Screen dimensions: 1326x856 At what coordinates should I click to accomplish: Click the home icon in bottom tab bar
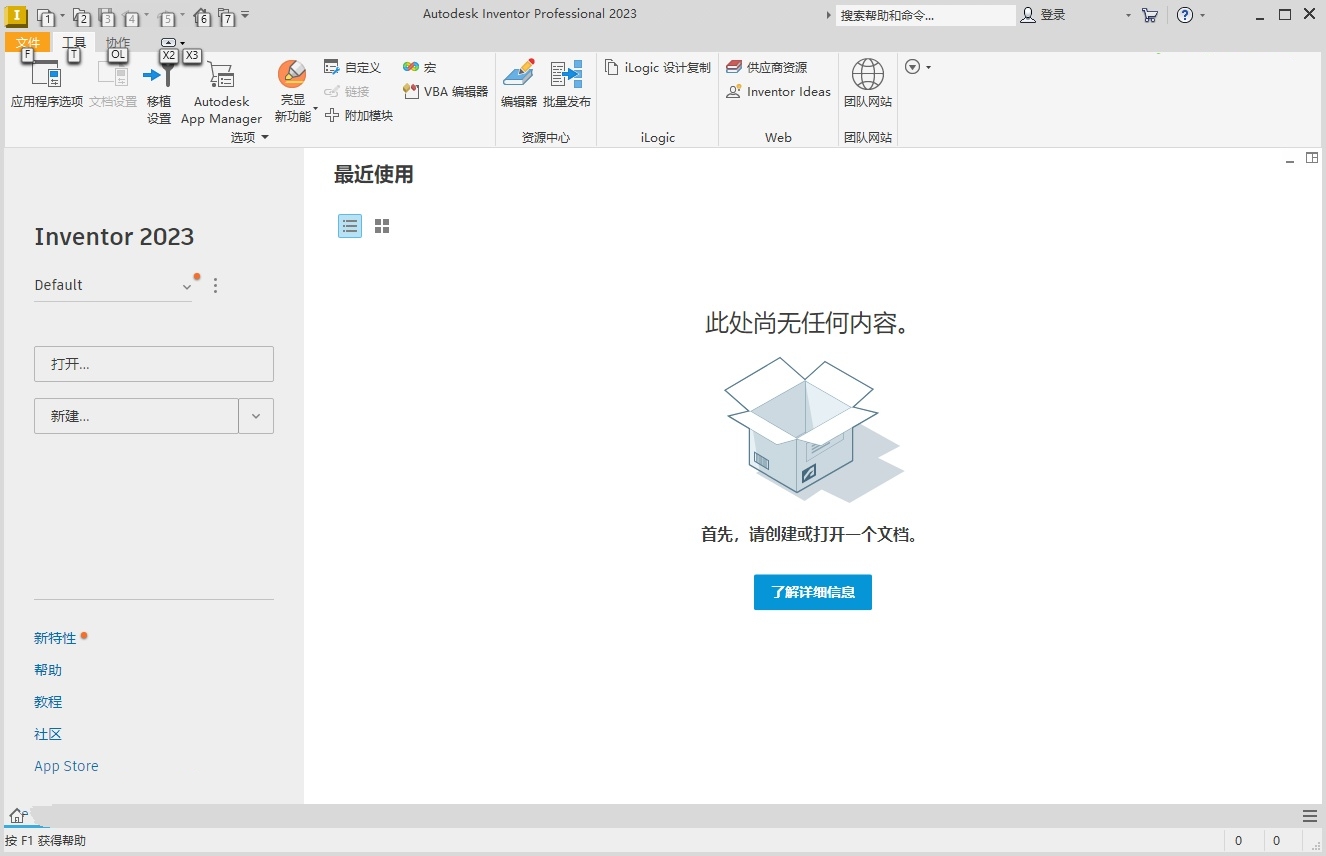[x=17, y=816]
